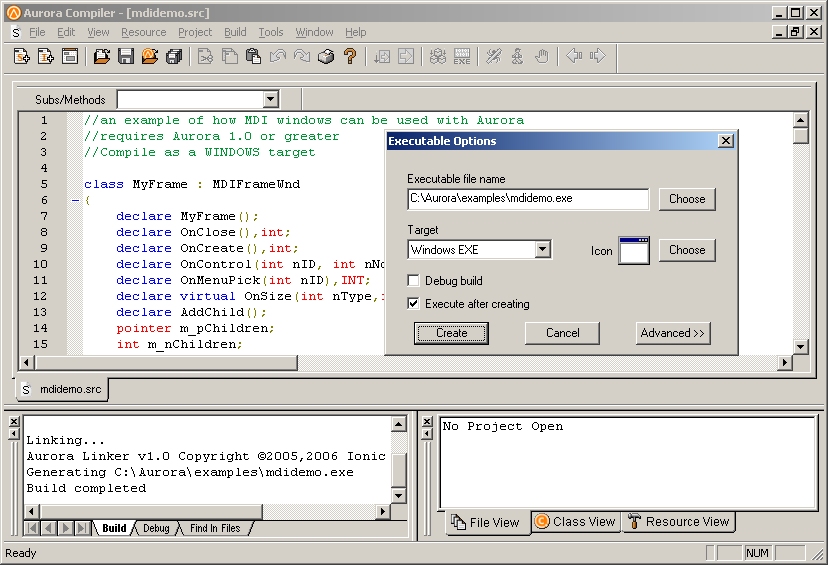Click the new source file icon
Image resolution: width=828 pixels, height=565 pixels.
pyautogui.click(x=22, y=57)
